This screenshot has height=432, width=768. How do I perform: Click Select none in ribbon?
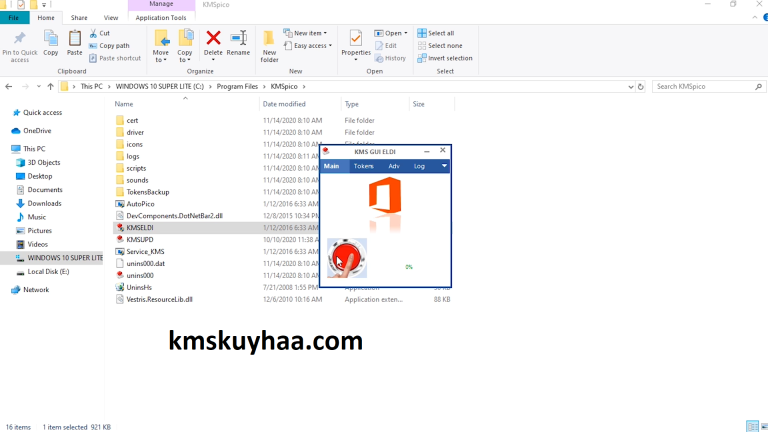click(440, 46)
